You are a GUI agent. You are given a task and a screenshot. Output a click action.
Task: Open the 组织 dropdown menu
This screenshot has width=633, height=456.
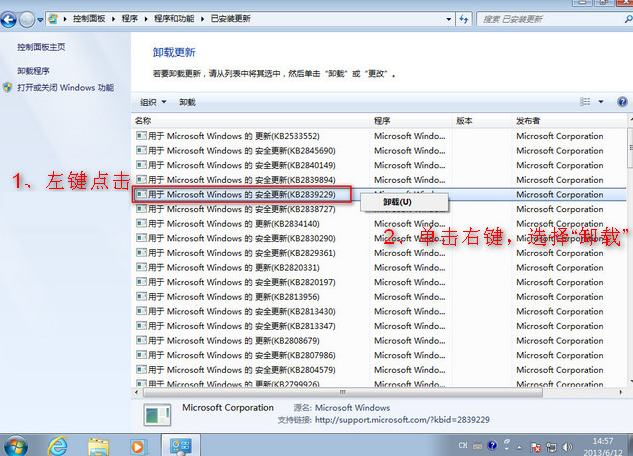click(x=153, y=102)
